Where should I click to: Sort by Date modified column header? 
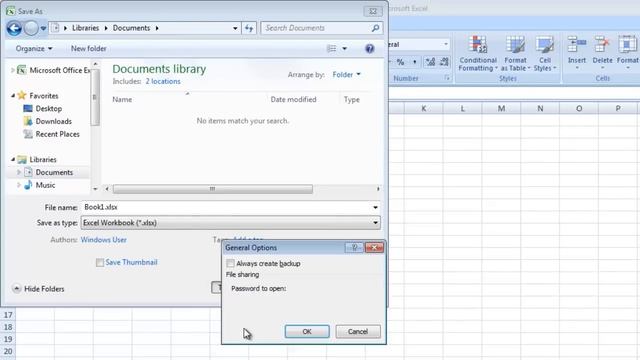[x=293, y=99]
